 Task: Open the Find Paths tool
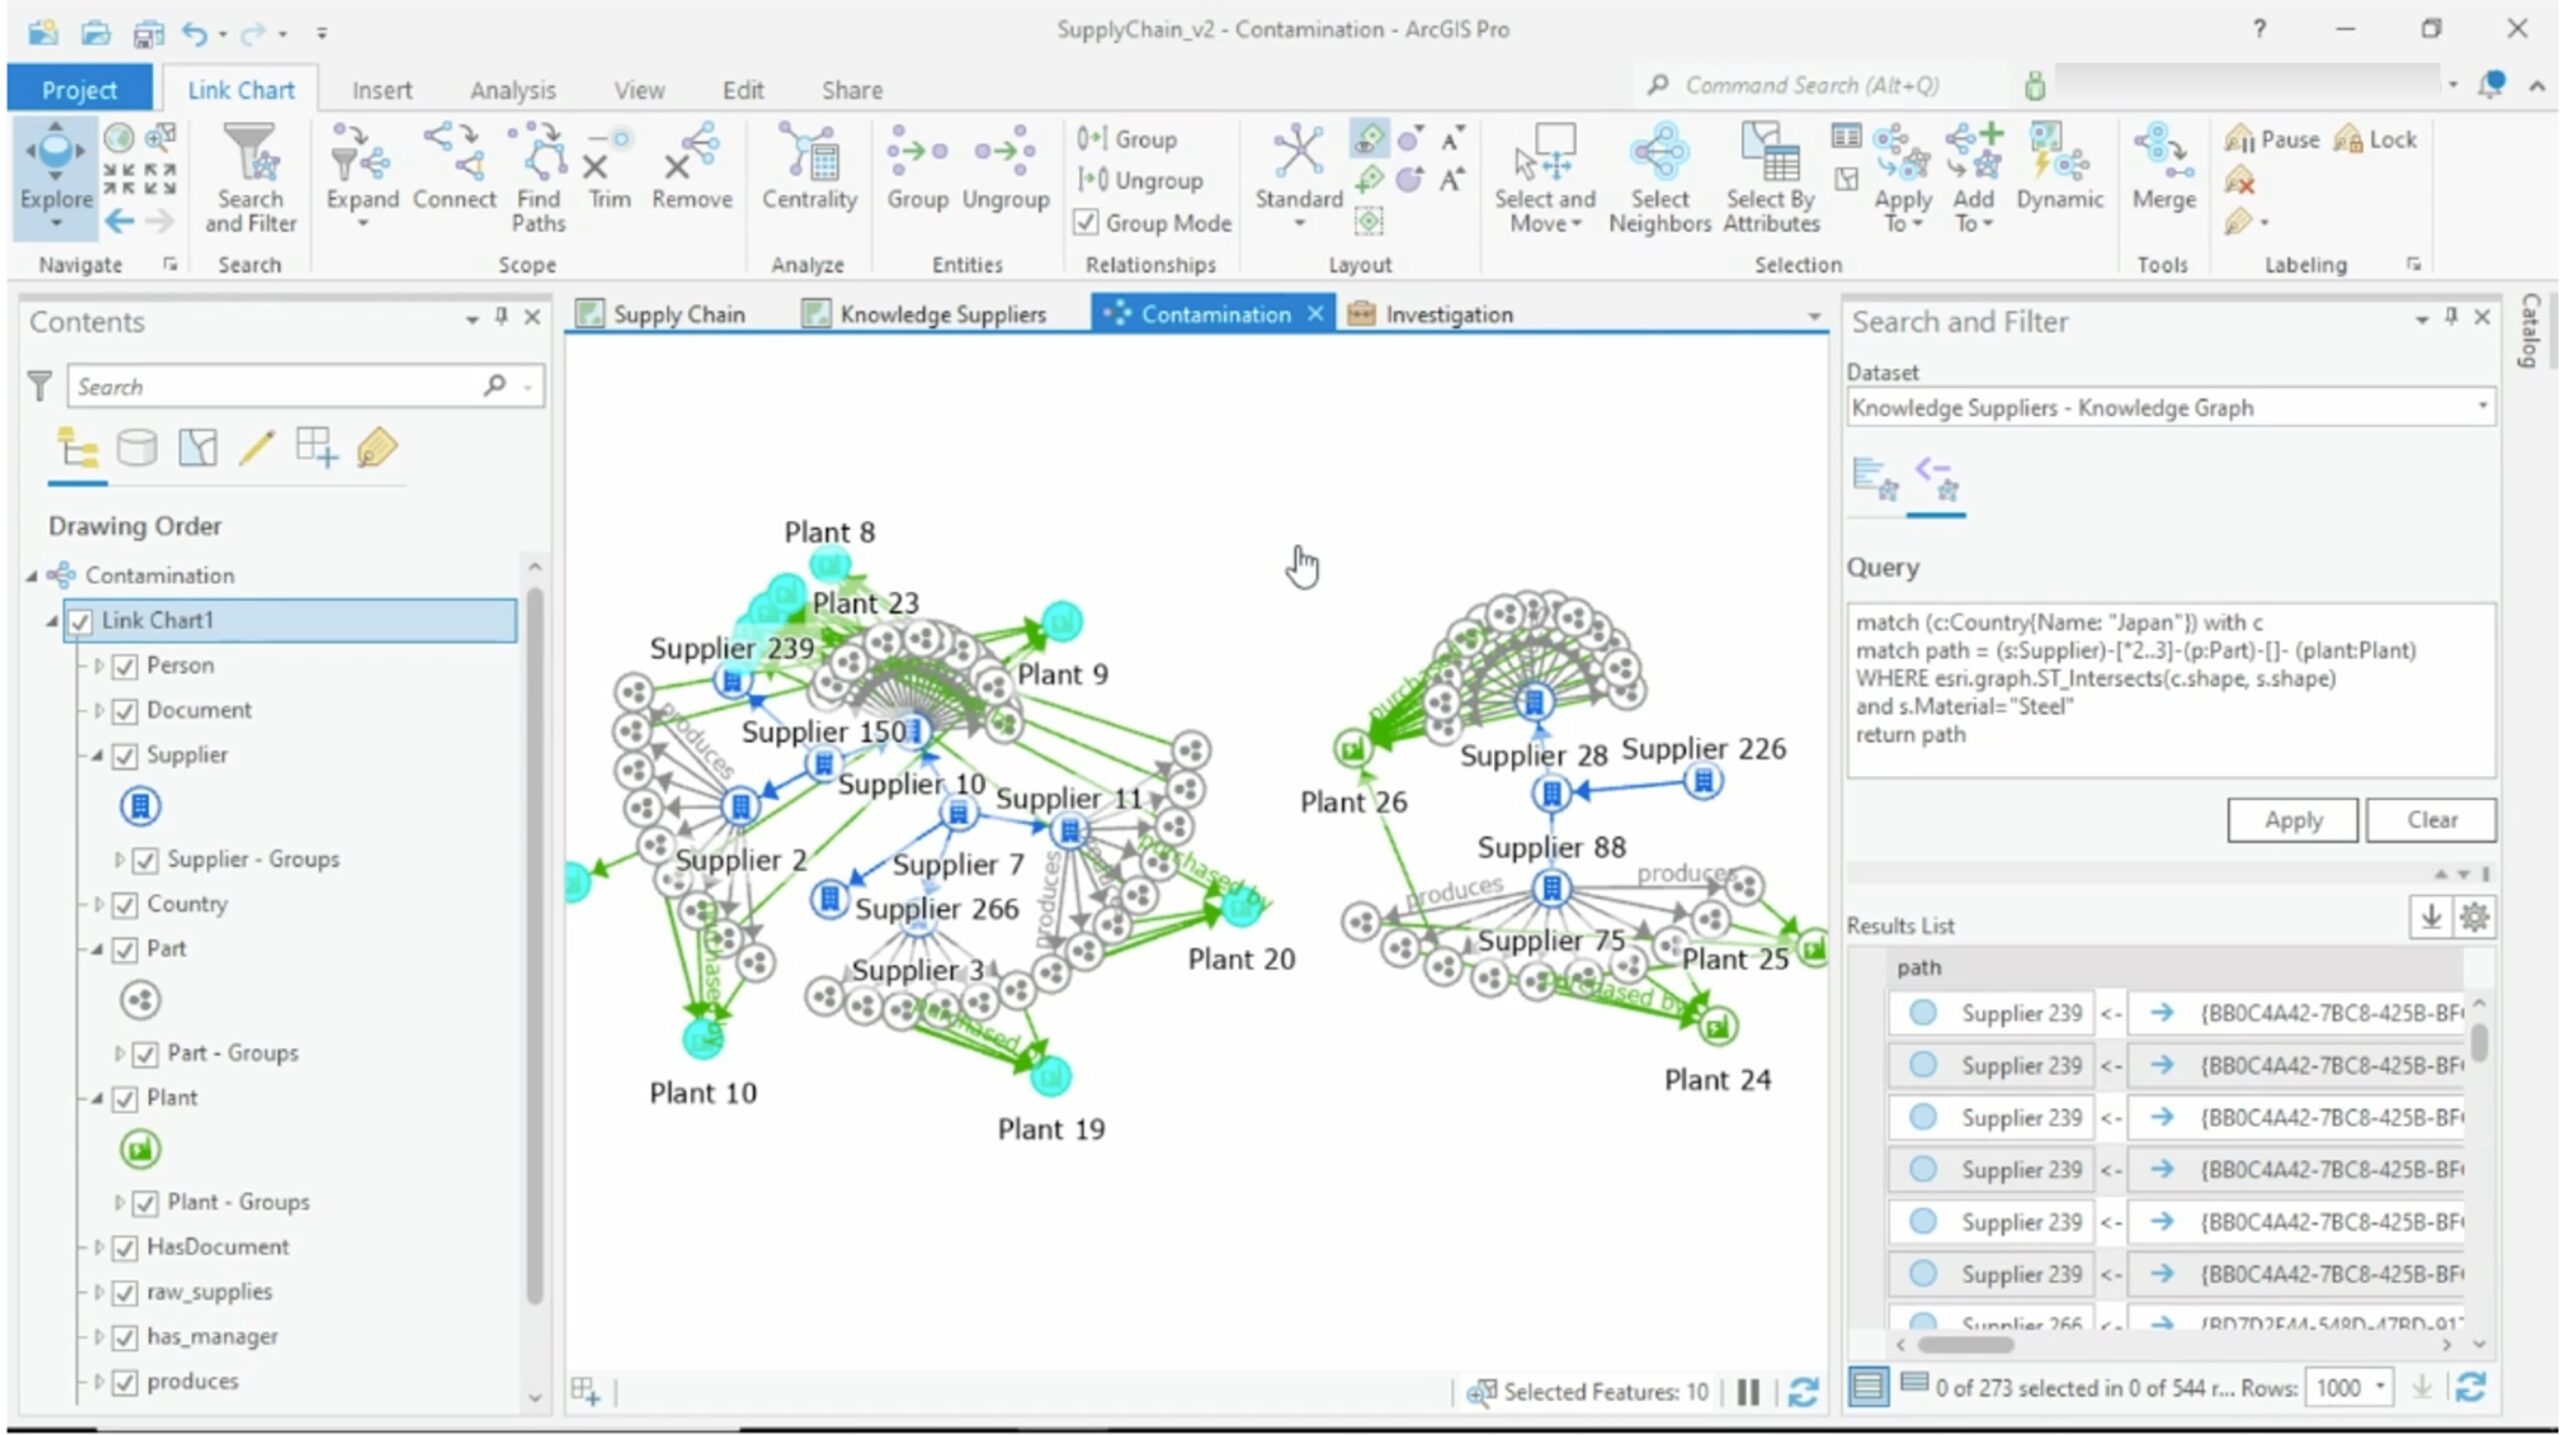pyautogui.click(x=538, y=178)
